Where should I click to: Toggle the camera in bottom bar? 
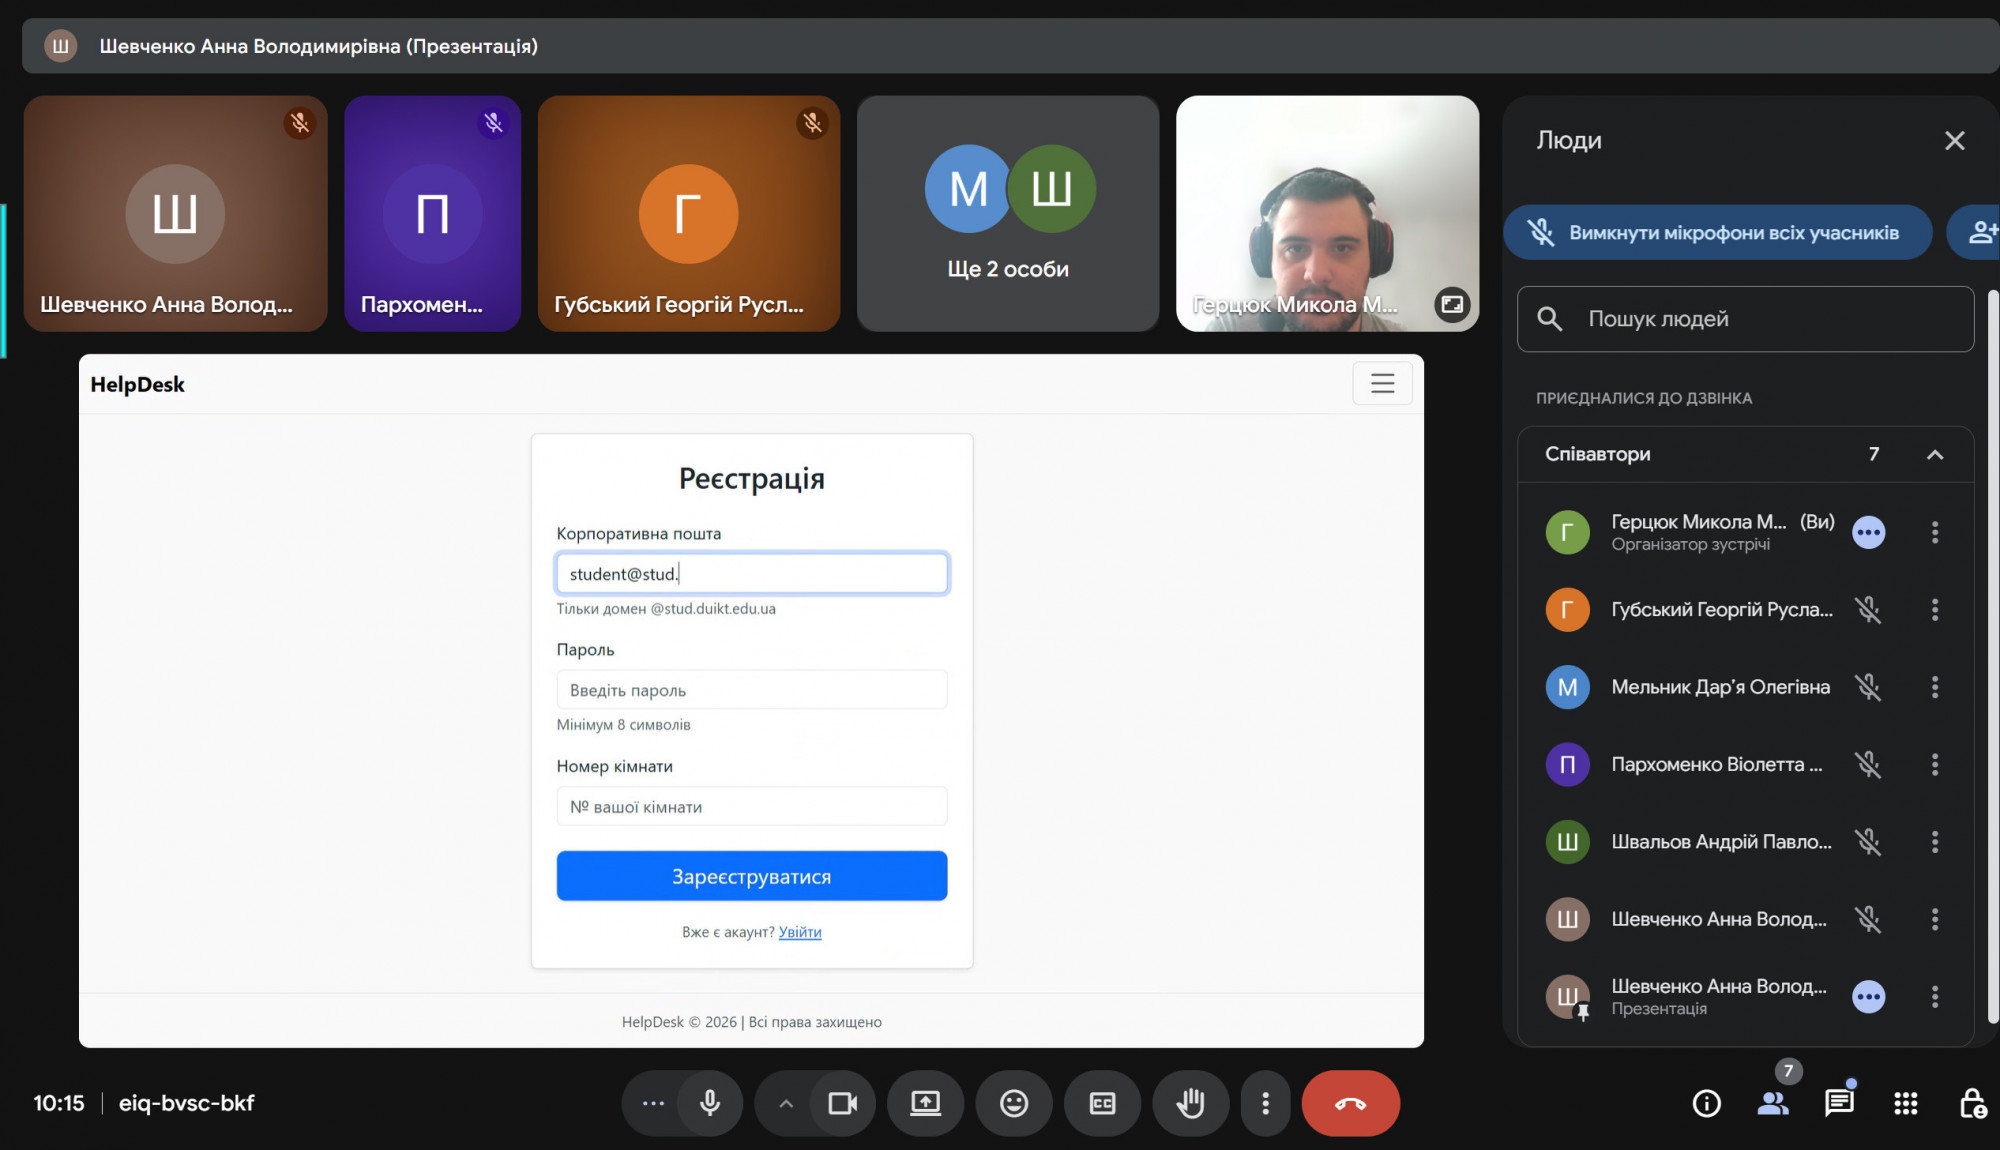click(x=842, y=1103)
